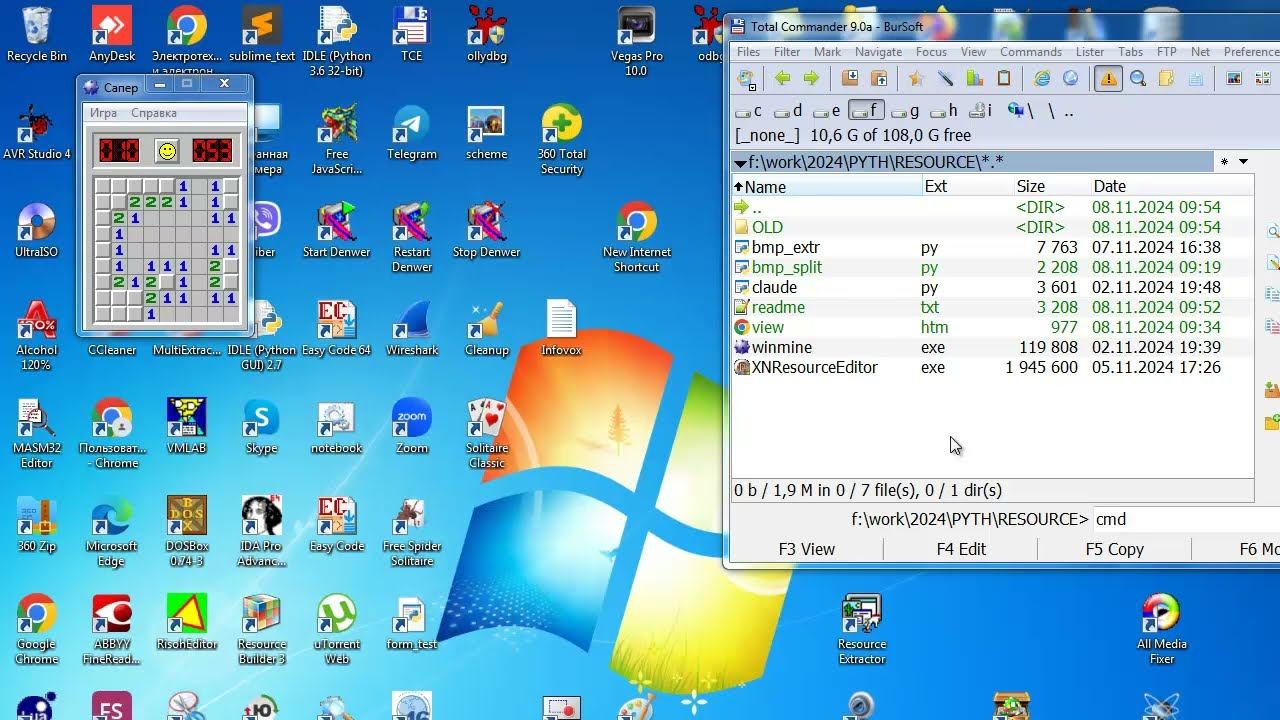Switch to optical drive i
This screenshot has width=1280, height=720.
click(981, 111)
